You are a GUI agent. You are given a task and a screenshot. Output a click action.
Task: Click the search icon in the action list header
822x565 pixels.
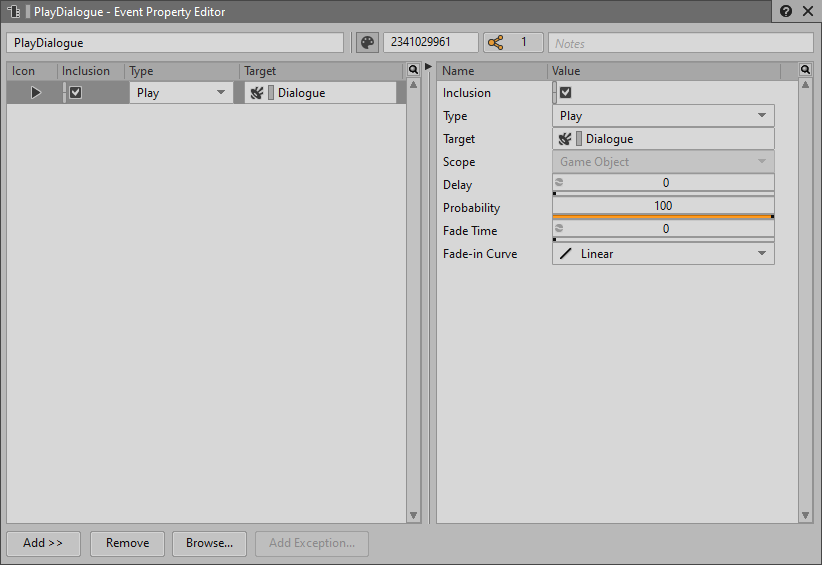point(413,71)
